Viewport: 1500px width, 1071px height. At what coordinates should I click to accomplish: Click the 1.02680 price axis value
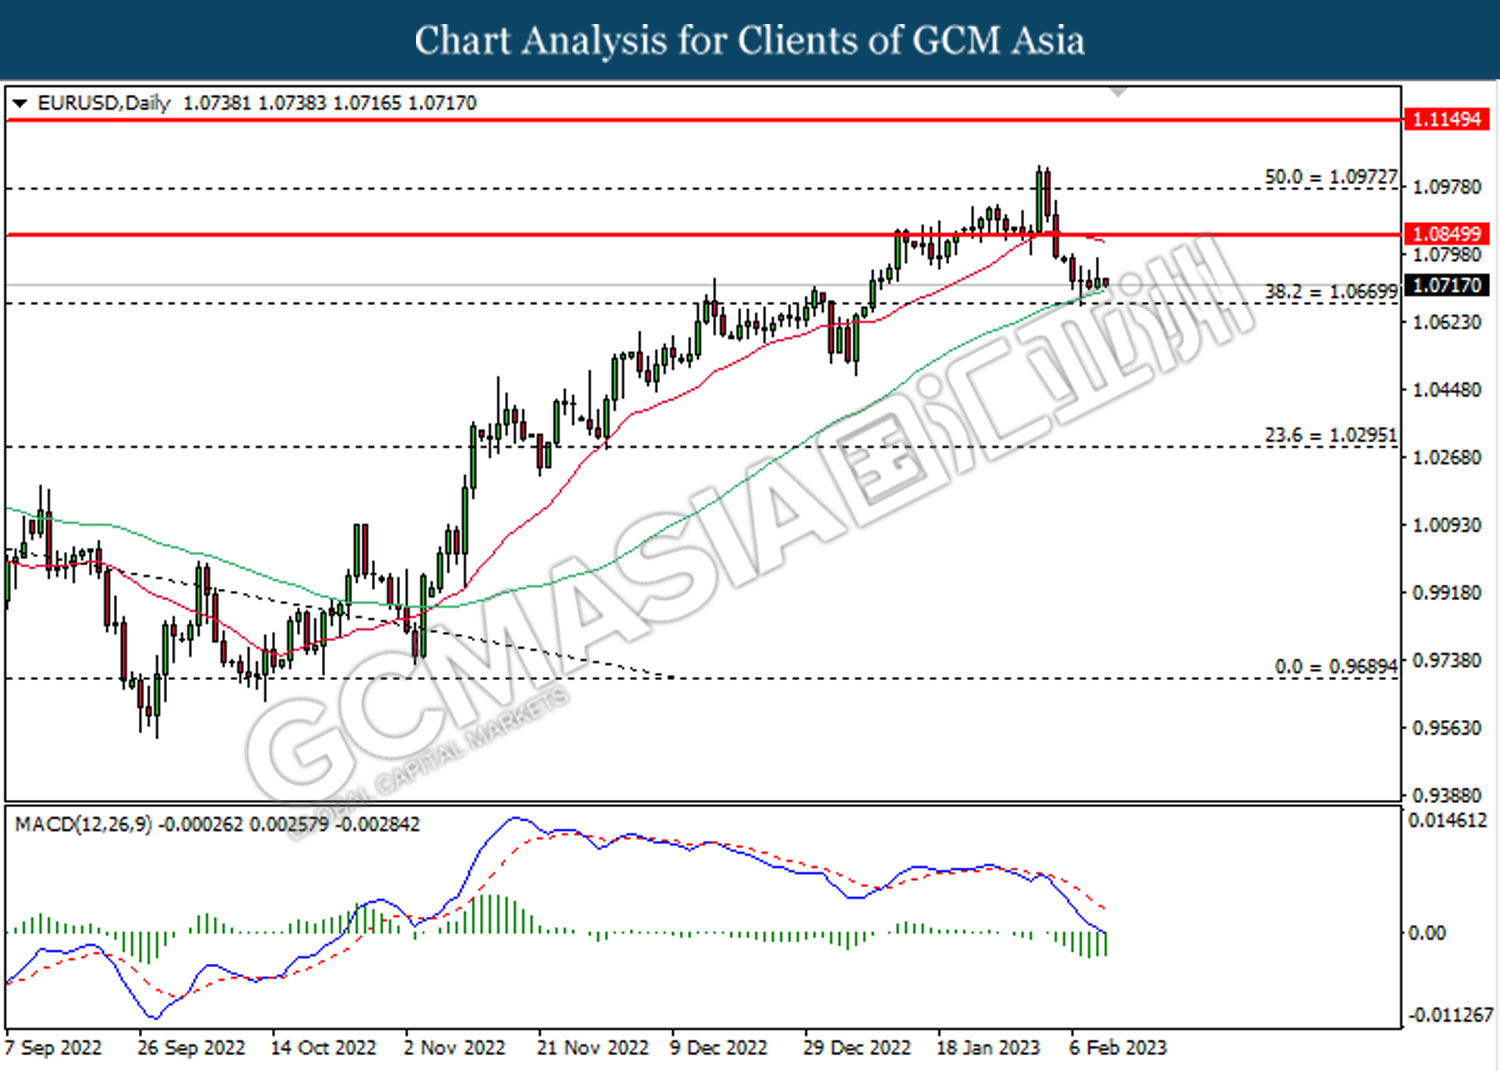coord(1447,457)
